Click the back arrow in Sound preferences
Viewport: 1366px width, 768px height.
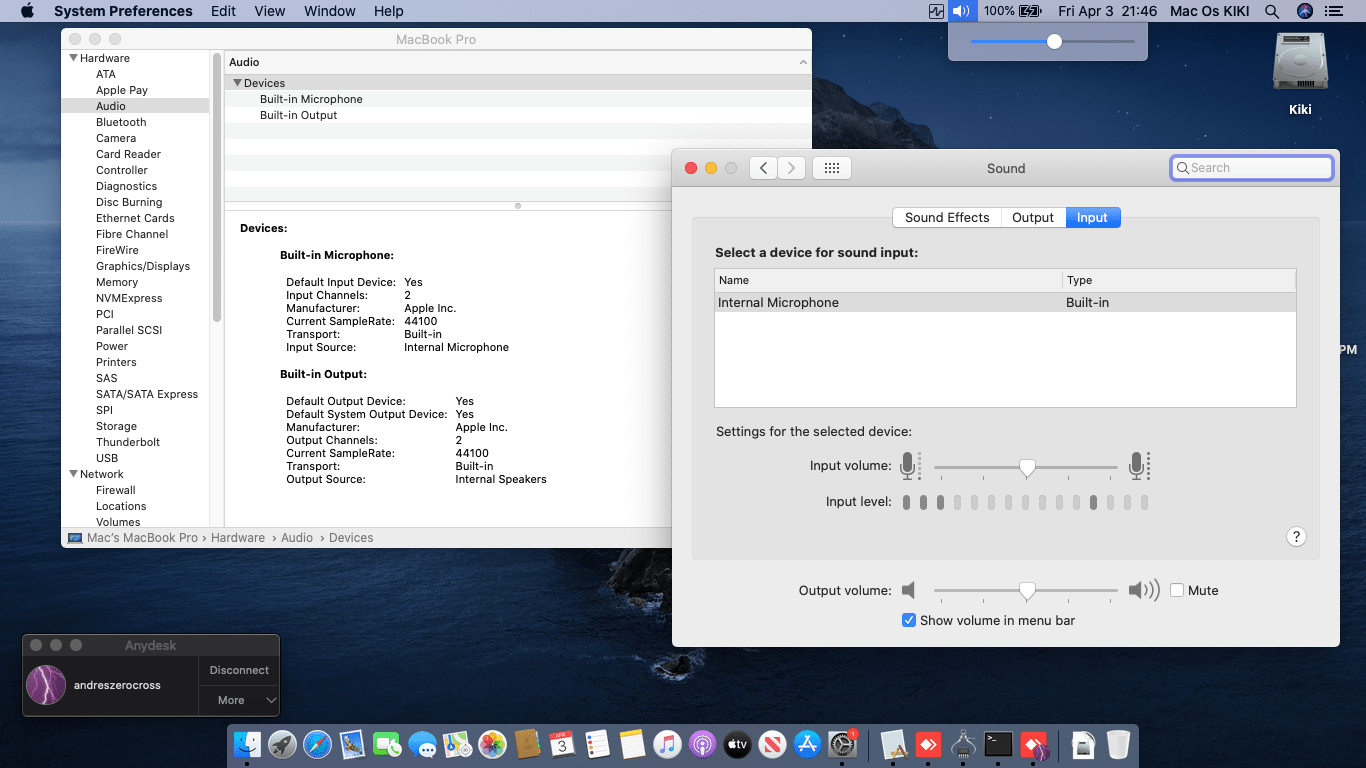pos(763,168)
